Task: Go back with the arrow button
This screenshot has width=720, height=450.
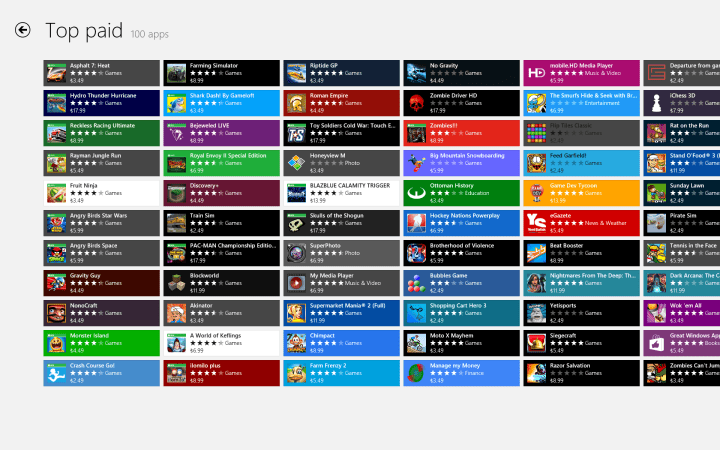Action: [22, 30]
